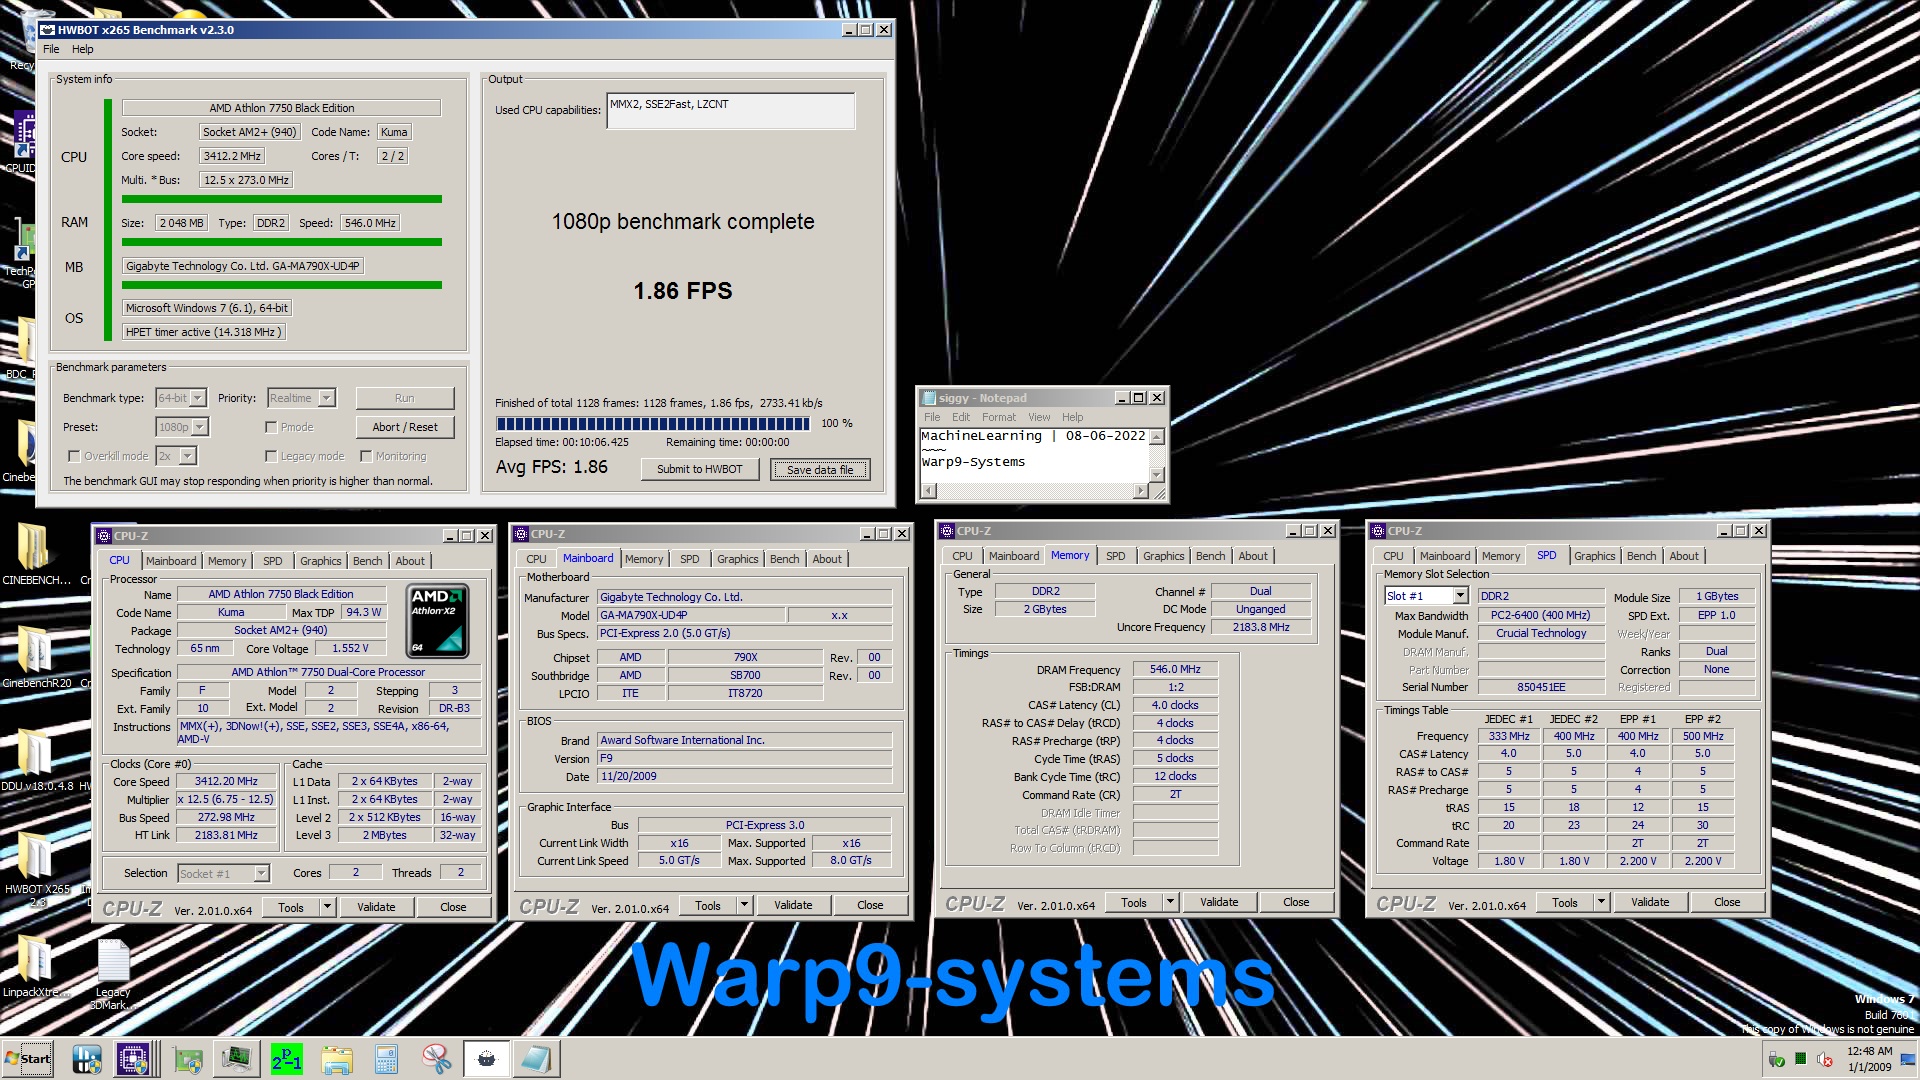The width and height of the screenshot is (1920, 1080).
Task: Open the CPU-Z purple chip taskbar icon
Action: 134,1059
